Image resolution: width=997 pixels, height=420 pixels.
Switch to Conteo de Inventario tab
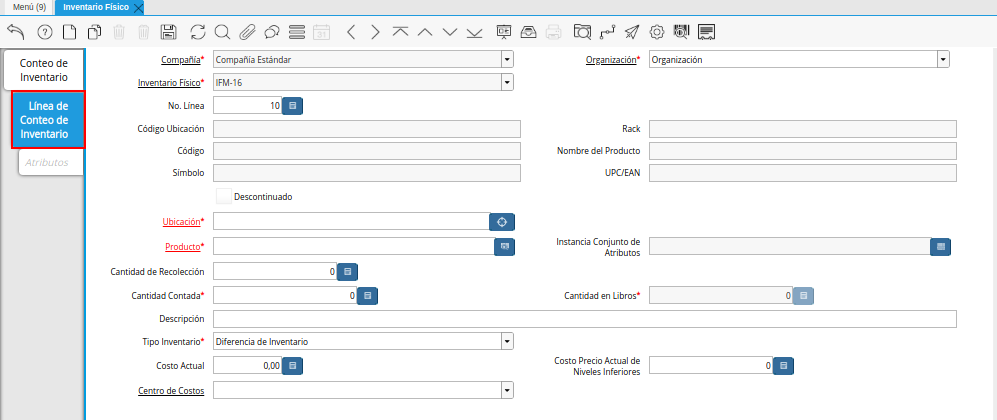(44, 70)
